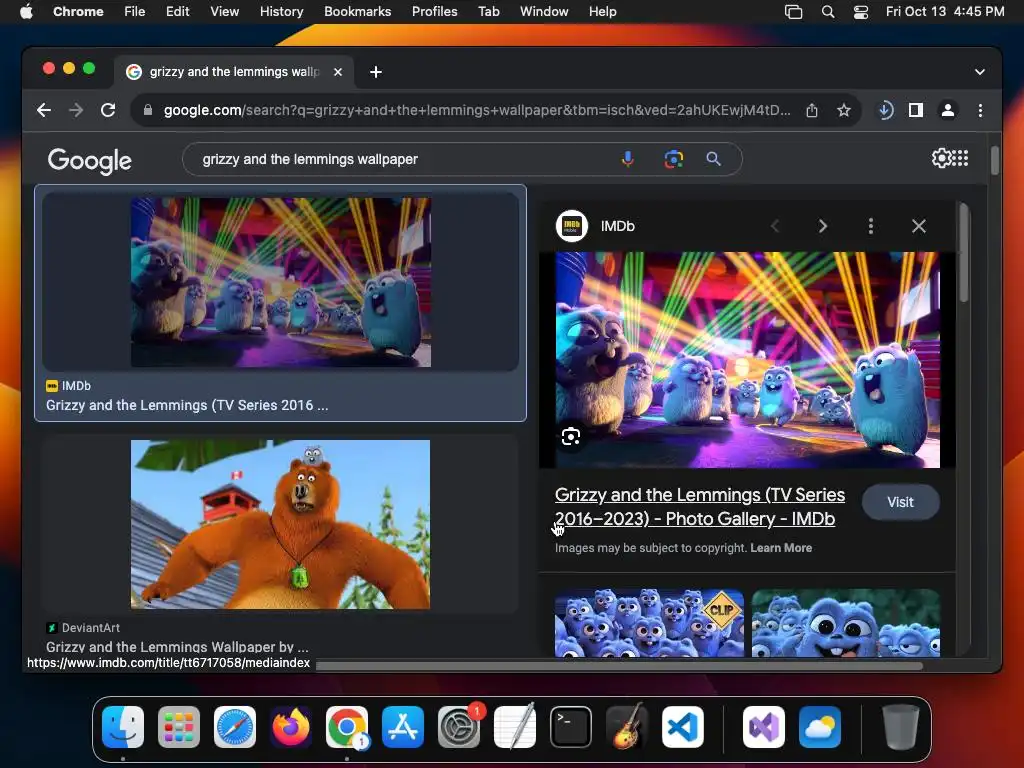1024x768 pixels.
Task: Open the History menu
Action: [281, 11]
